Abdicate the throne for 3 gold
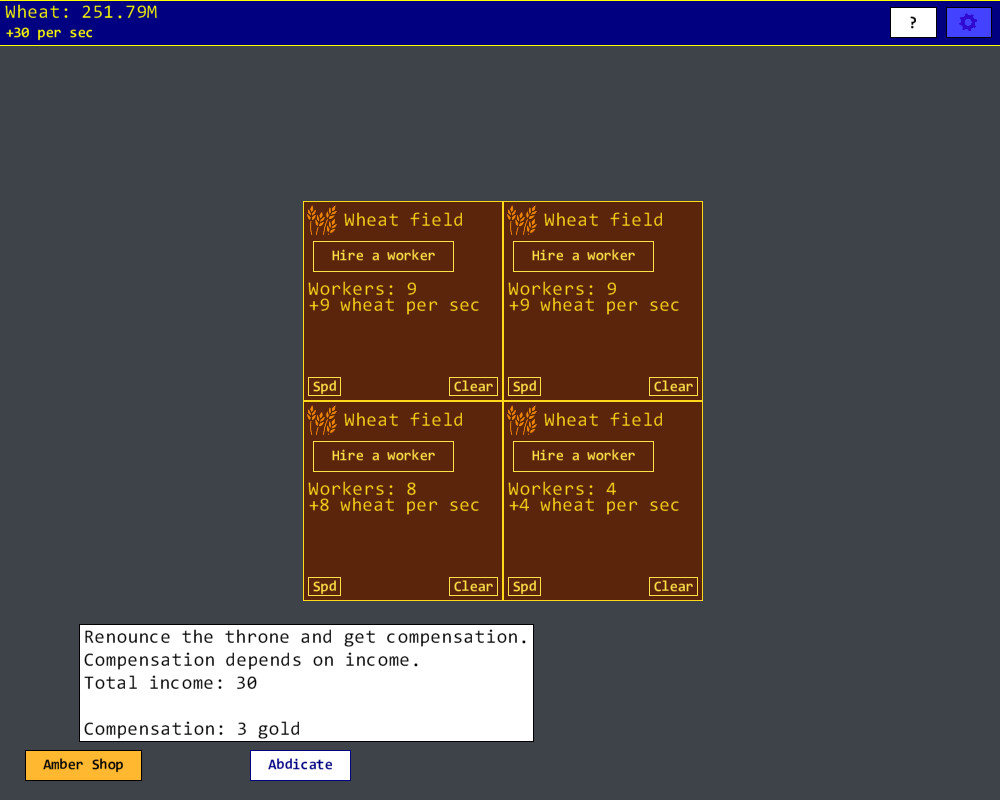The height and width of the screenshot is (800, 1000). click(300, 765)
